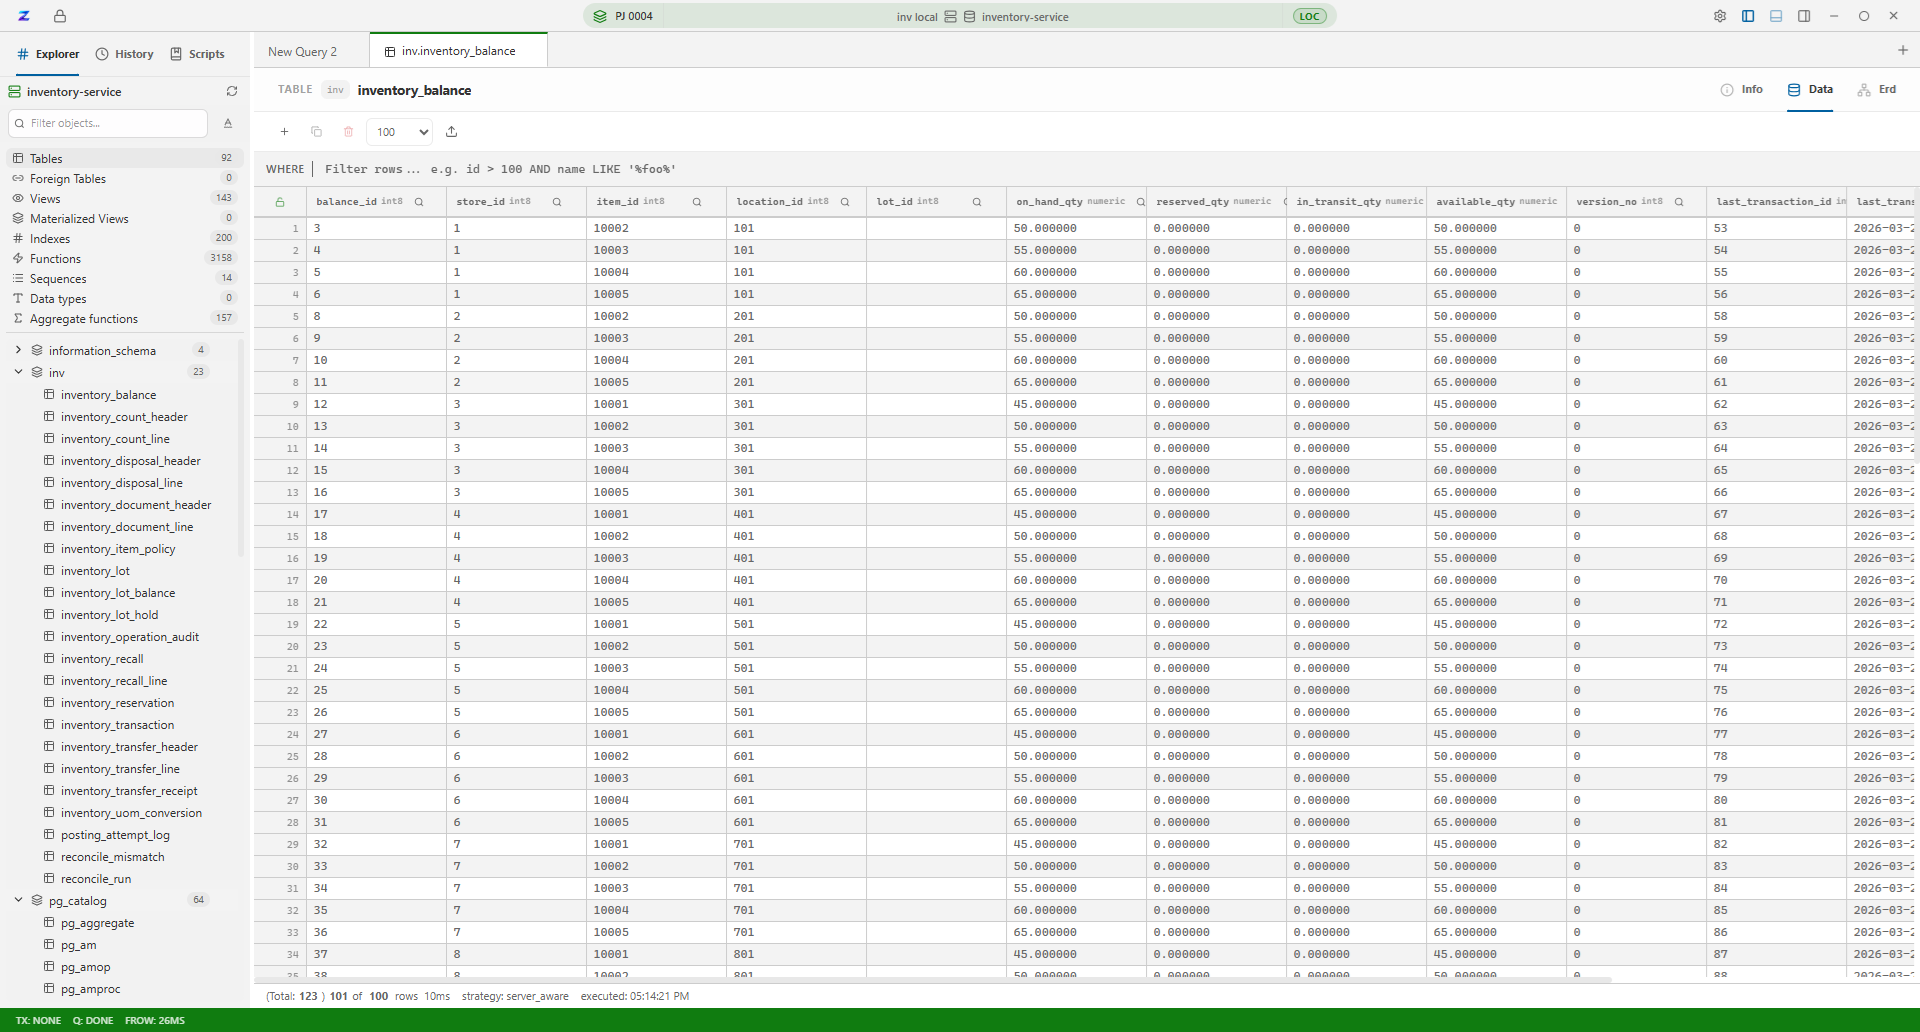Screen dimensions: 1920x1032
Task: Click the Info button in the table header
Action: point(1743,89)
